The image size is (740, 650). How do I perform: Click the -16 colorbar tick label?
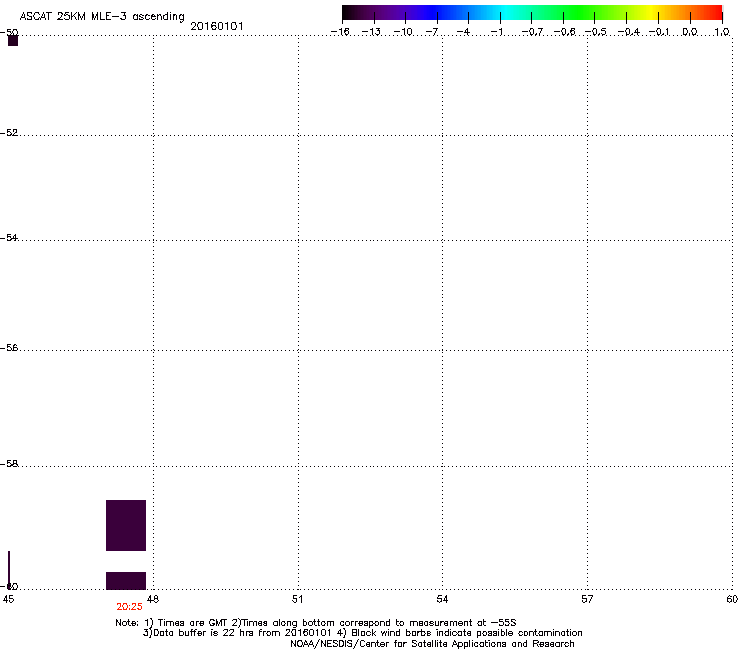[x=340, y=32]
